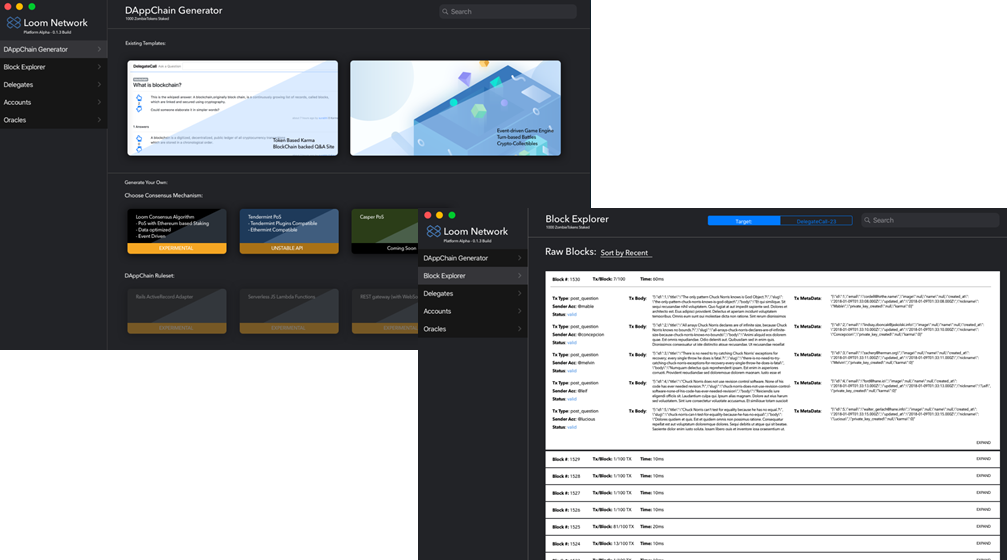Viewport: 1007px width, 560px height.
Task: Focus the search field in Block Explorer window
Action: tap(930, 220)
